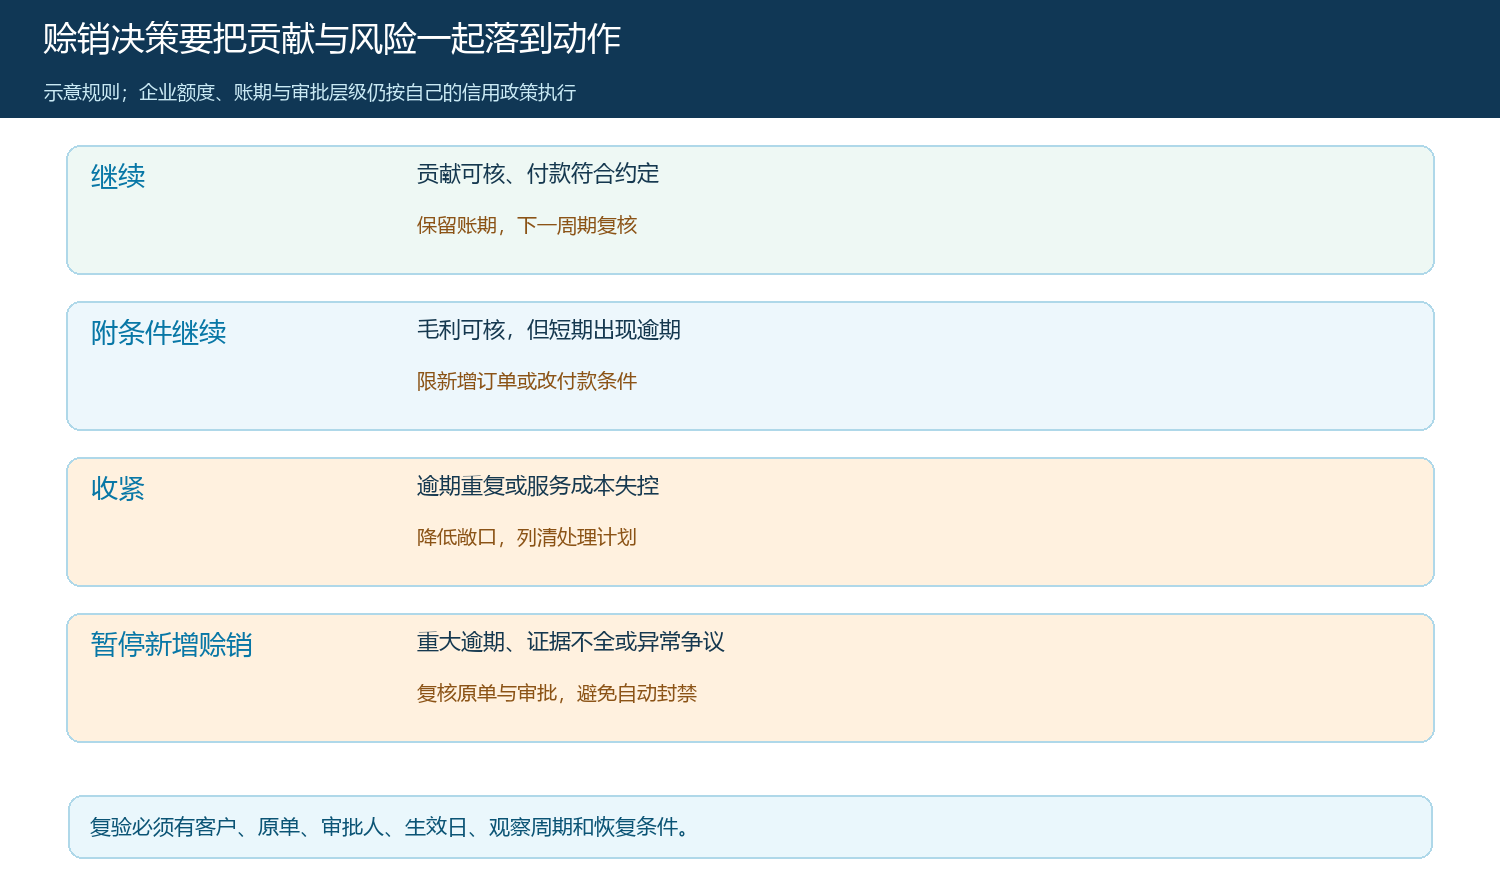
Task: Select the subtitle starting 示意规则
Action: (310, 93)
